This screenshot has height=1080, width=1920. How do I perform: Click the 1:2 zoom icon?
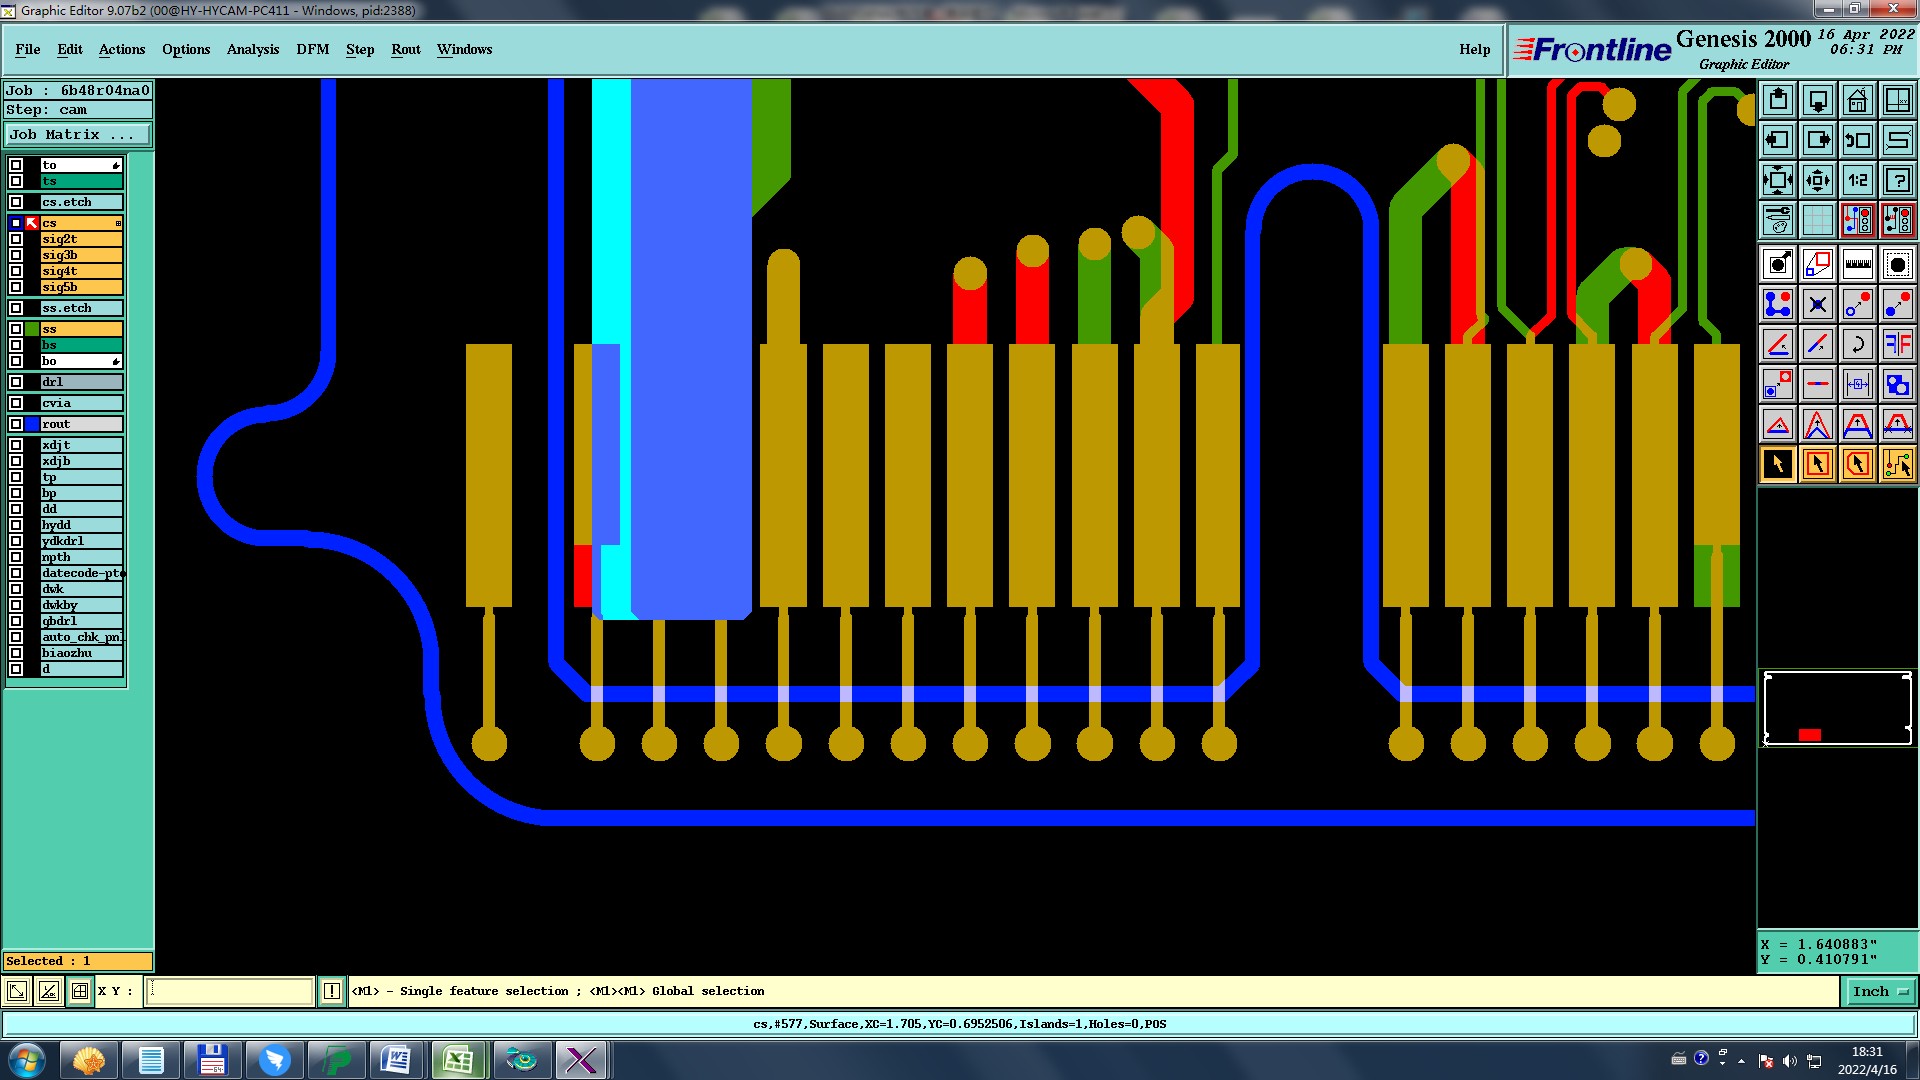[x=1857, y=180]
